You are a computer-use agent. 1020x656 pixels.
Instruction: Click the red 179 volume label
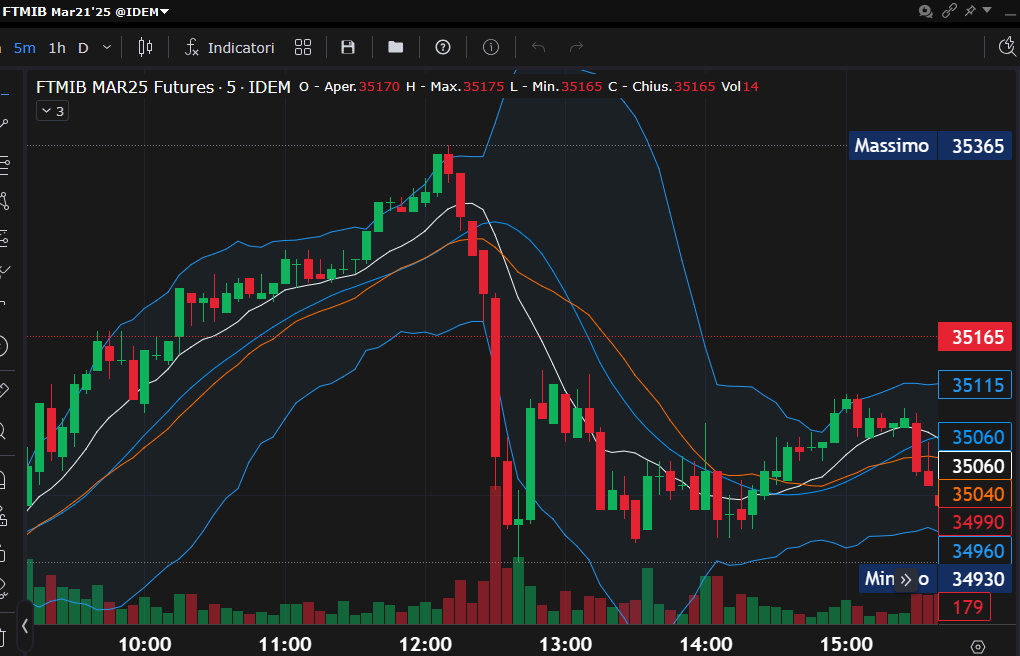964,607
